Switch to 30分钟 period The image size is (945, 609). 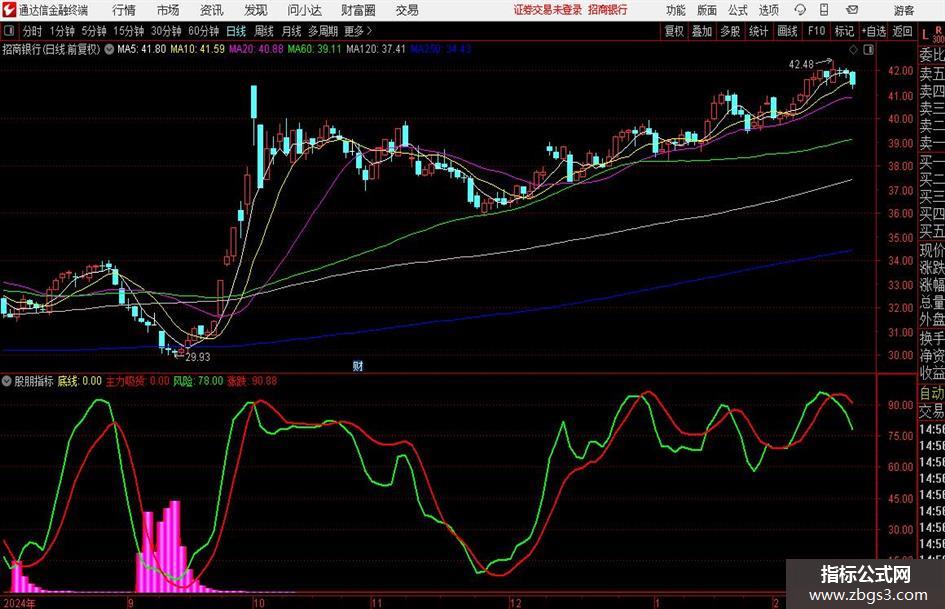coord(166,31)
